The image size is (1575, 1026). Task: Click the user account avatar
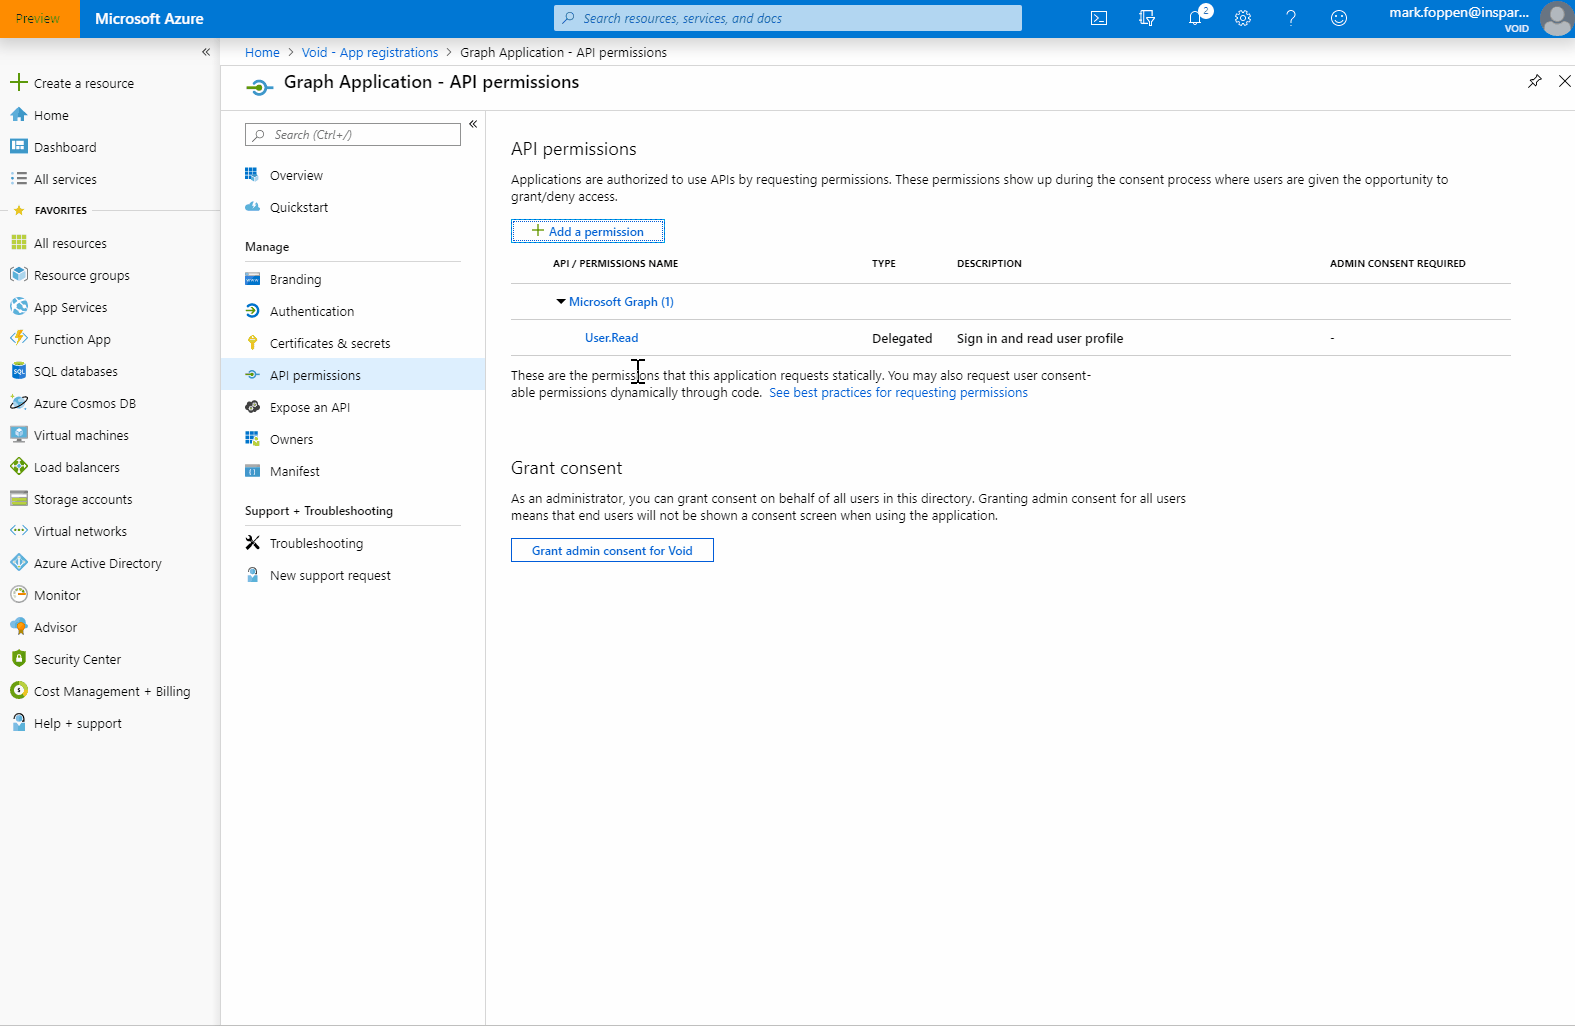(x=1556, y=18)
